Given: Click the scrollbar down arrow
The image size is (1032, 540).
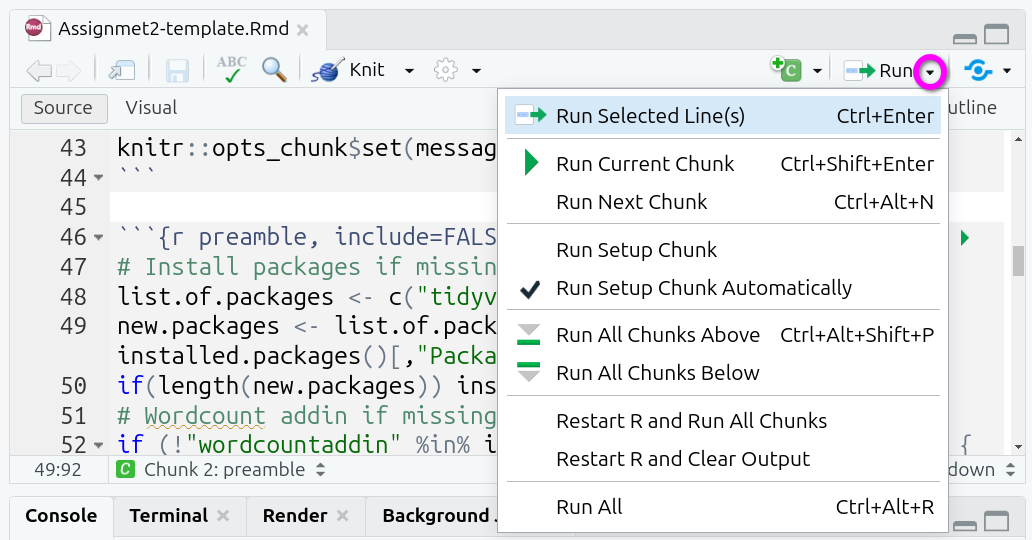Looking at the screenshot, I should click(x=1018, y=446).
